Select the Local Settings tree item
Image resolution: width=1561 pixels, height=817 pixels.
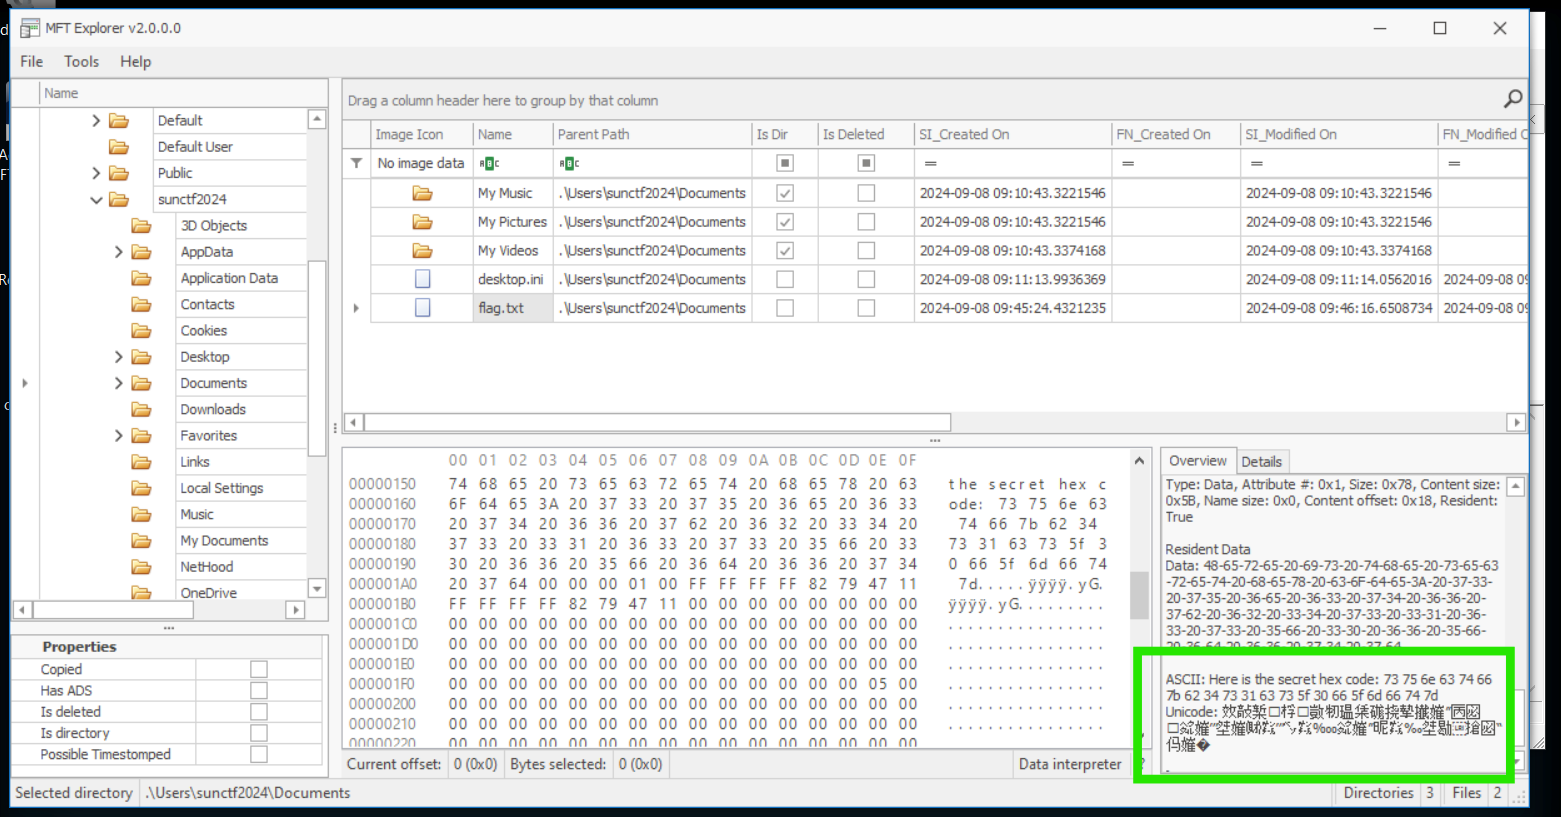(x=222, y=488)
